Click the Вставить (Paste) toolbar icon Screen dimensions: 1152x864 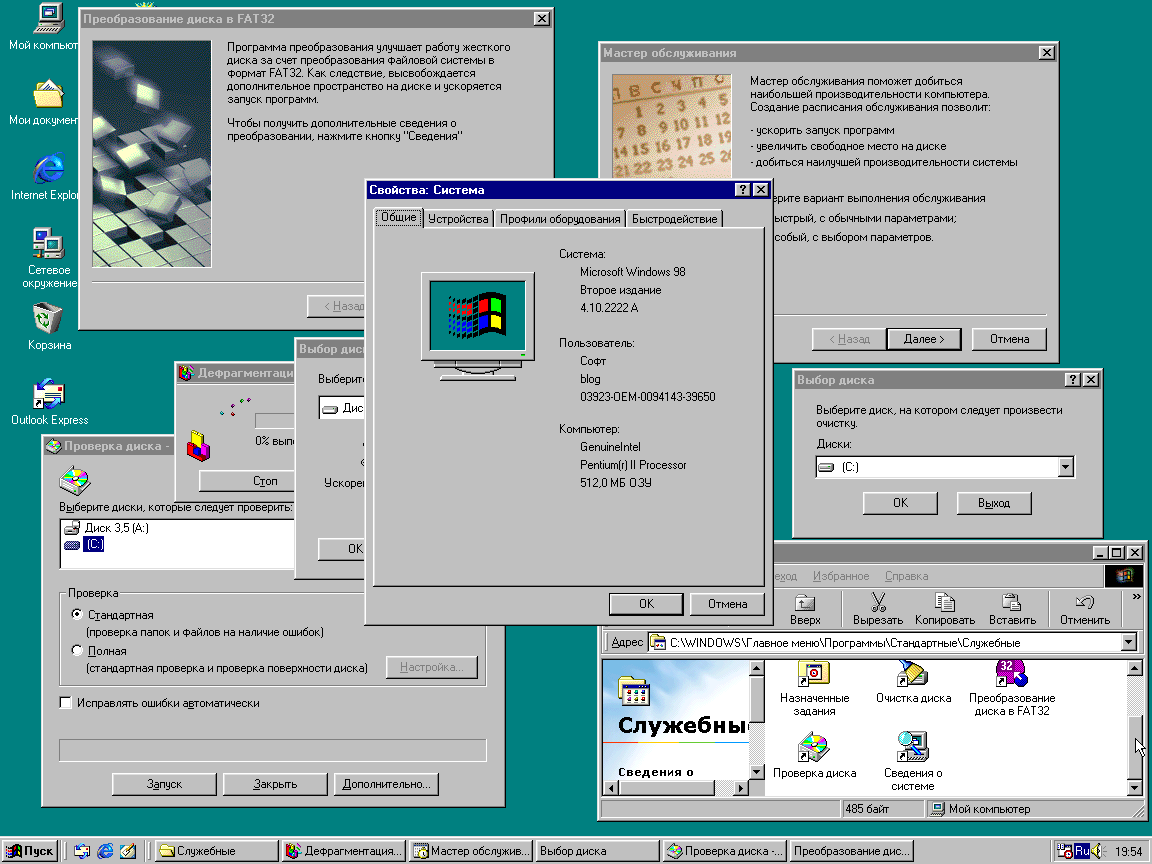tap(1012, 602)
